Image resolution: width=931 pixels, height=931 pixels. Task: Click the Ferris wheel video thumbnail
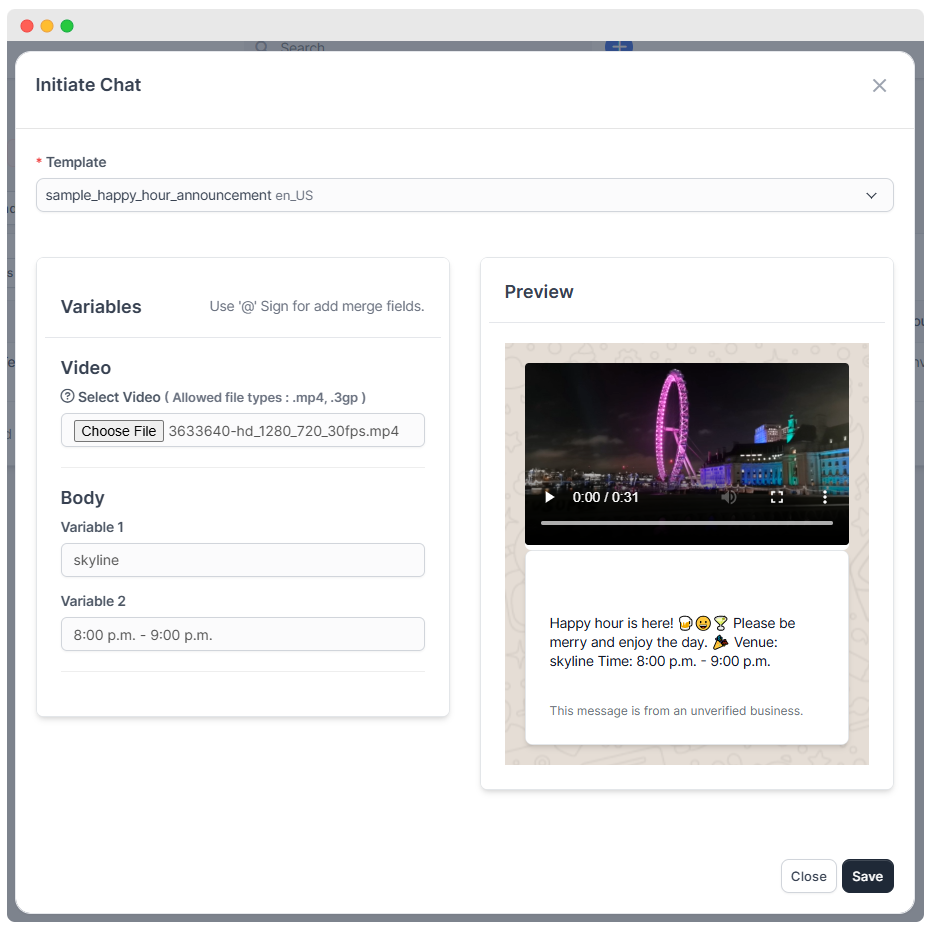[x=686, y=430]
